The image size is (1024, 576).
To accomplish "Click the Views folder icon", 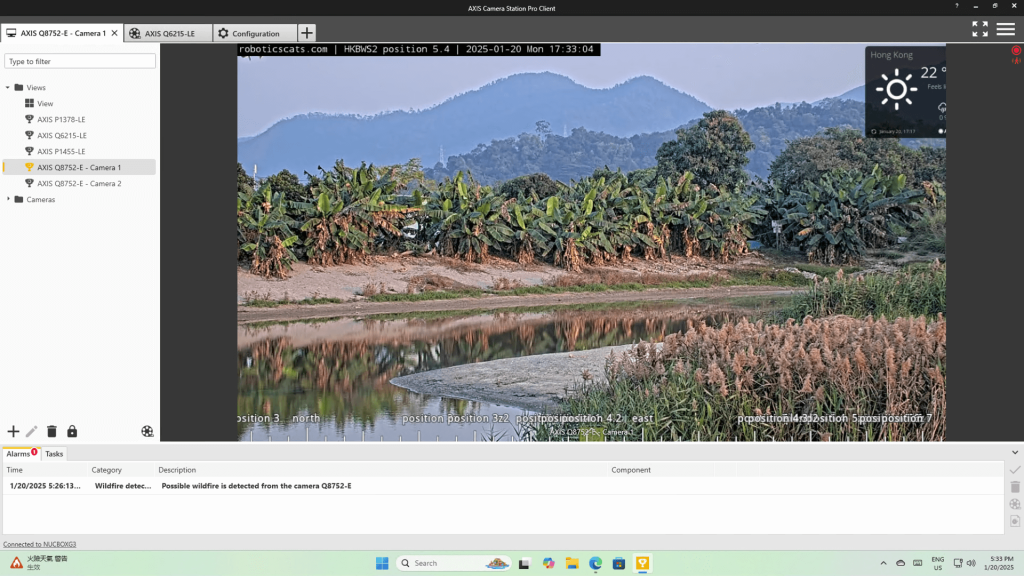I will coord(19,88).
